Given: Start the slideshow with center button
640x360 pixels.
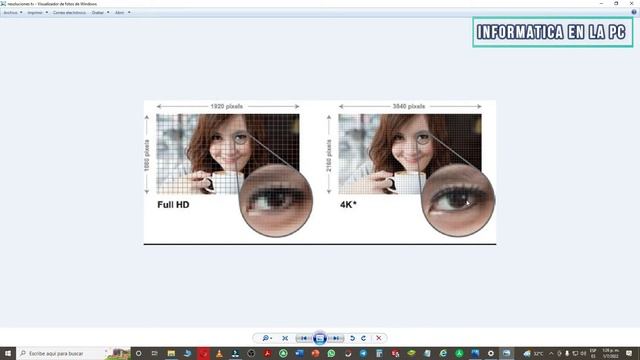Looking at the screenshot, I should [x=320, y=338].
